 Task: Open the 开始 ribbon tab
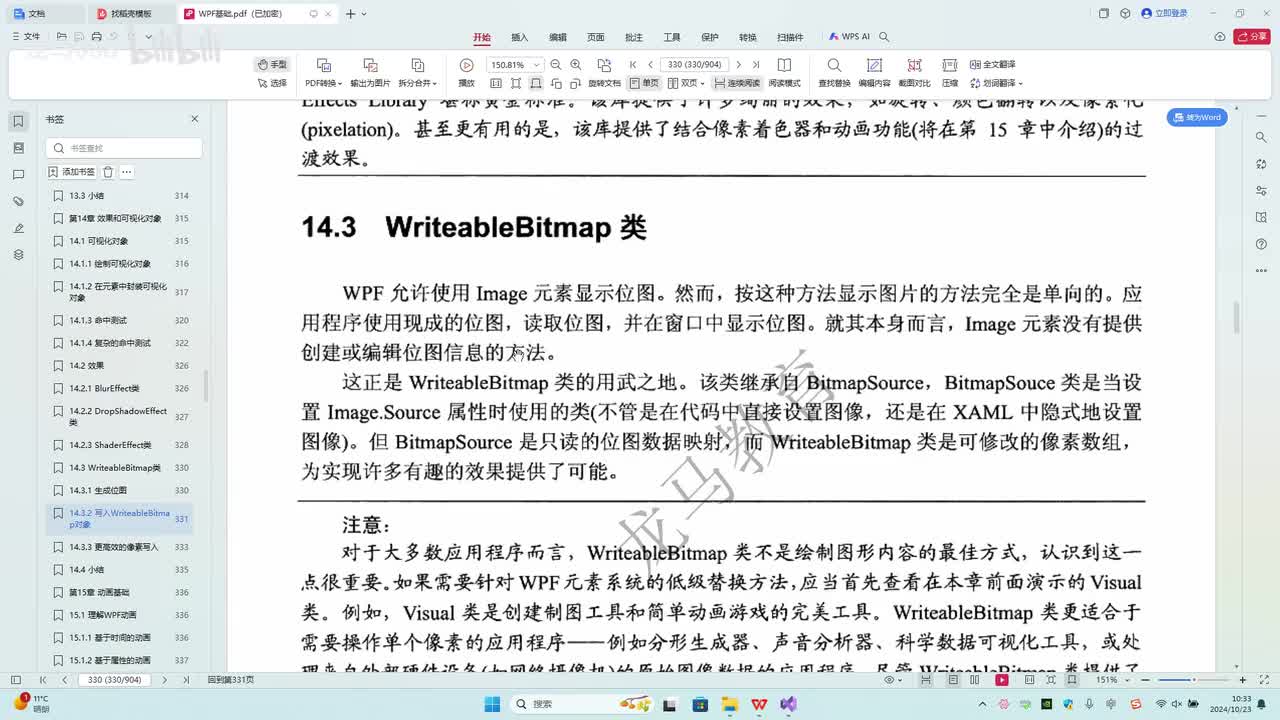pyautogui.click(x=482, y=37)
